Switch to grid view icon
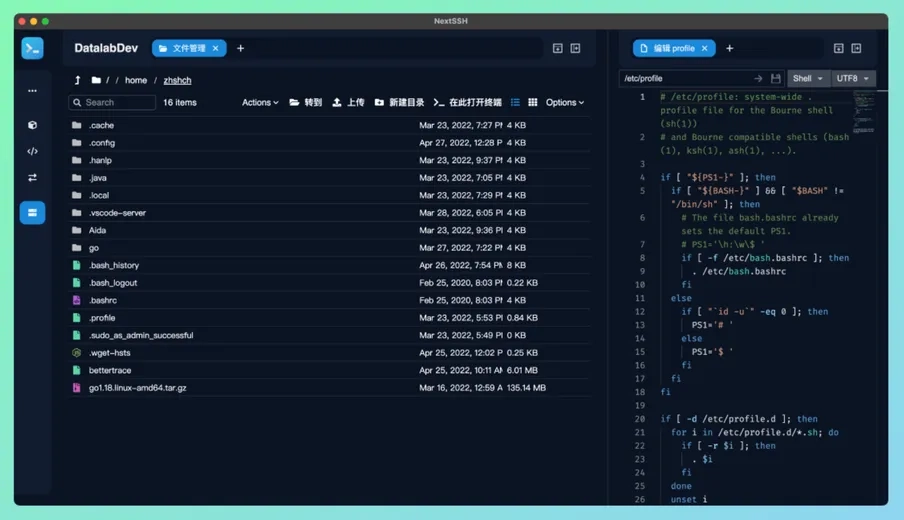 click(533, 102)
